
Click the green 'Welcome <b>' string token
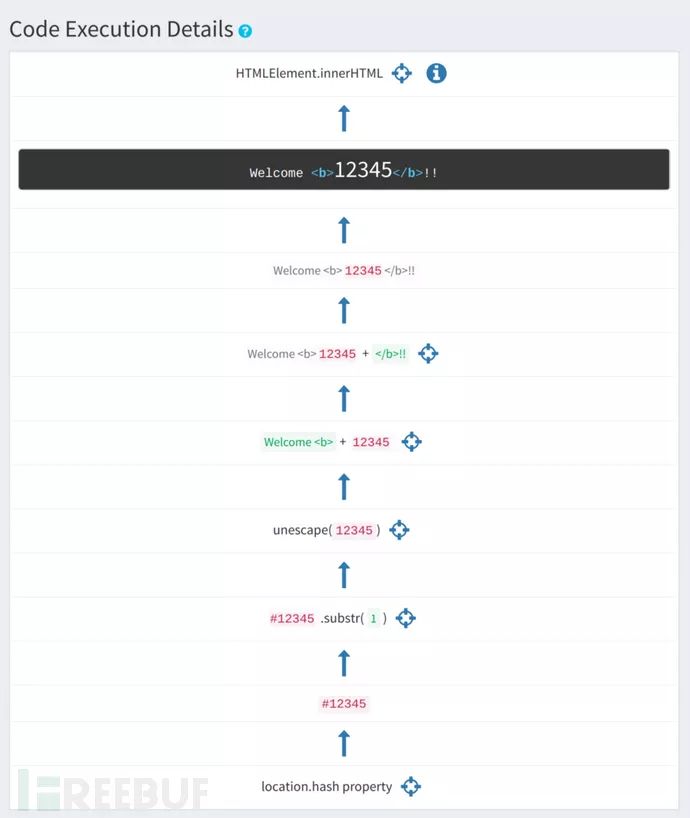pyautogui.click(x=298, y=442)
